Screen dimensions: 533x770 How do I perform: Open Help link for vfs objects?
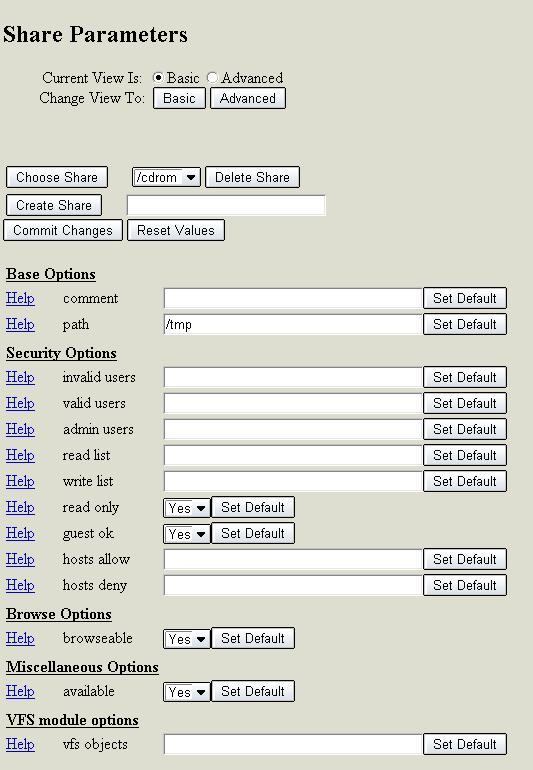tap(20, 744)
